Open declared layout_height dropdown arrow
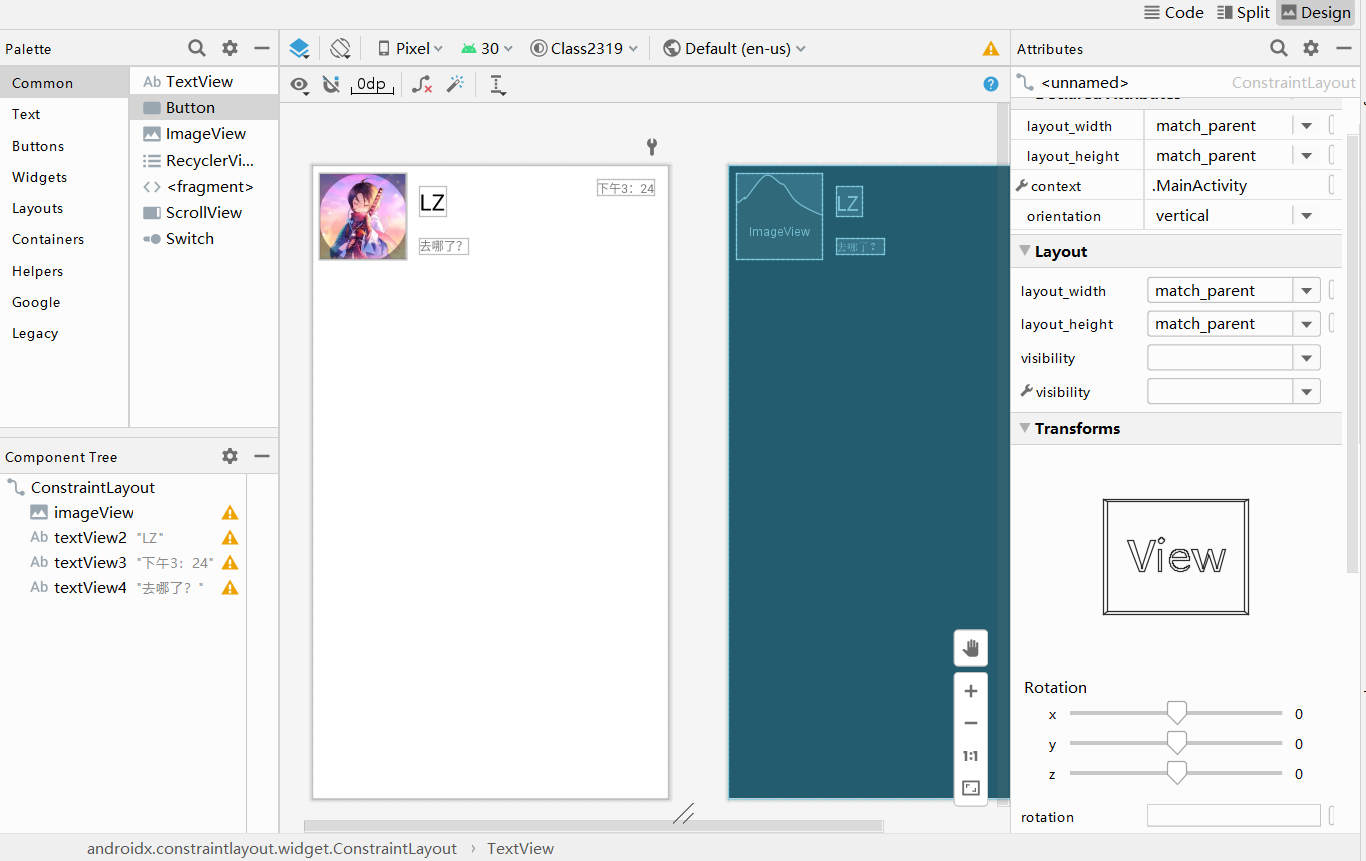Image resolution: width=1366 pixels, height=861 pixels. point(1306,156)
